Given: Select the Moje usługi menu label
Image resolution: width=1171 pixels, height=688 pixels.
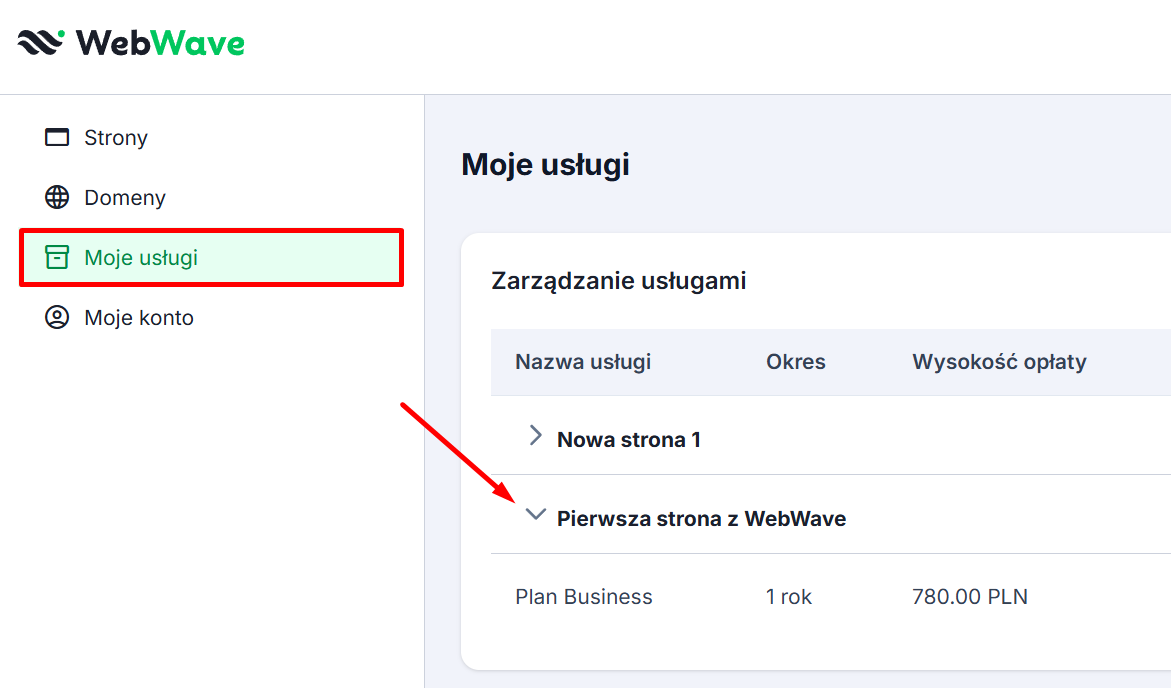Looking at the screenshot, I should (141, 258).
